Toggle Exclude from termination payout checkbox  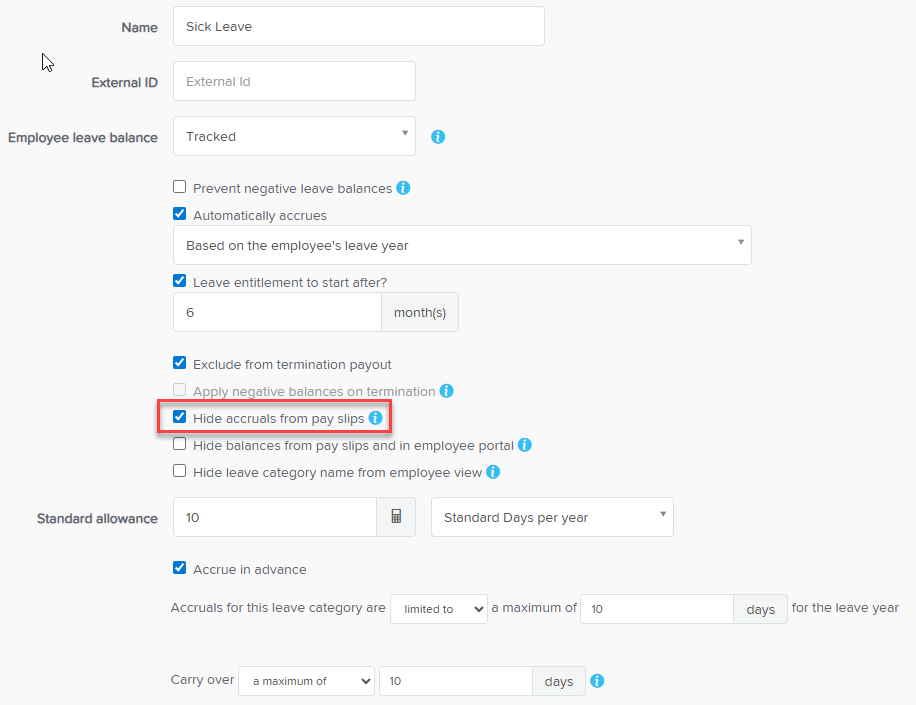point(180,363)
